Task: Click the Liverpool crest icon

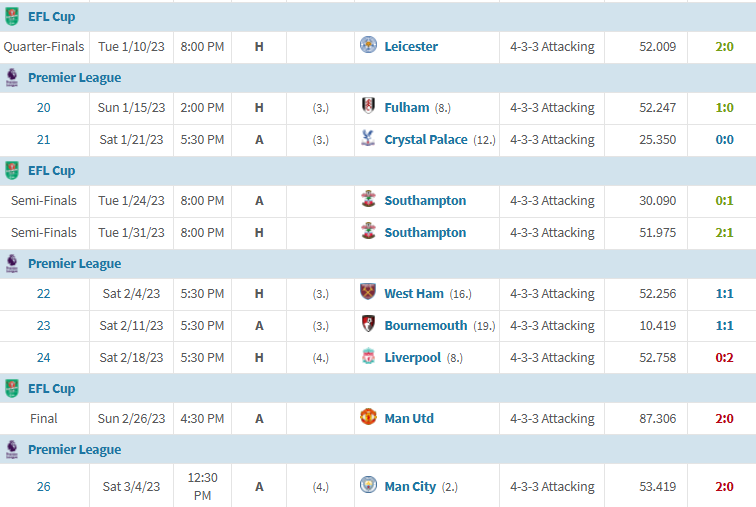Action: click(368, 356)
